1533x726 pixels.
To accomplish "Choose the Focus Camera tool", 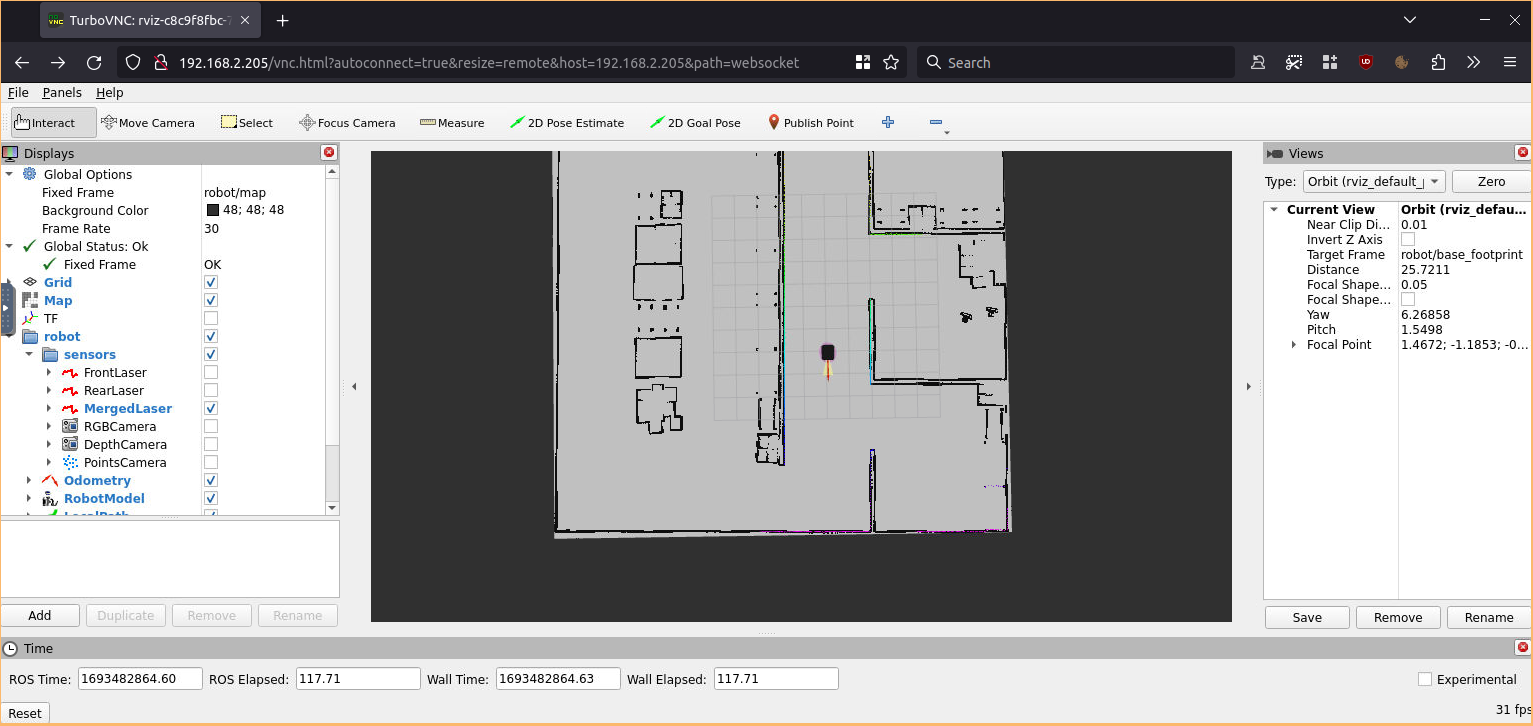I will coord(347,123).
